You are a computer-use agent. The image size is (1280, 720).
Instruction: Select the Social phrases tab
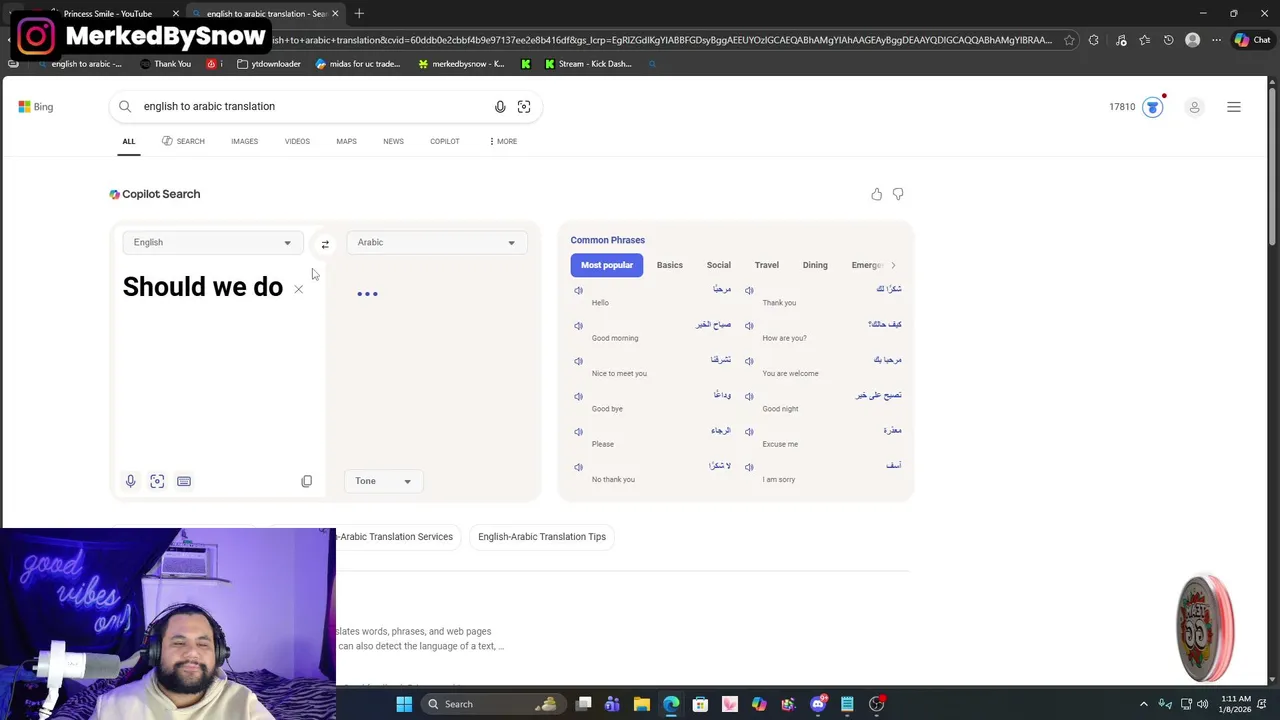[719, 265]
